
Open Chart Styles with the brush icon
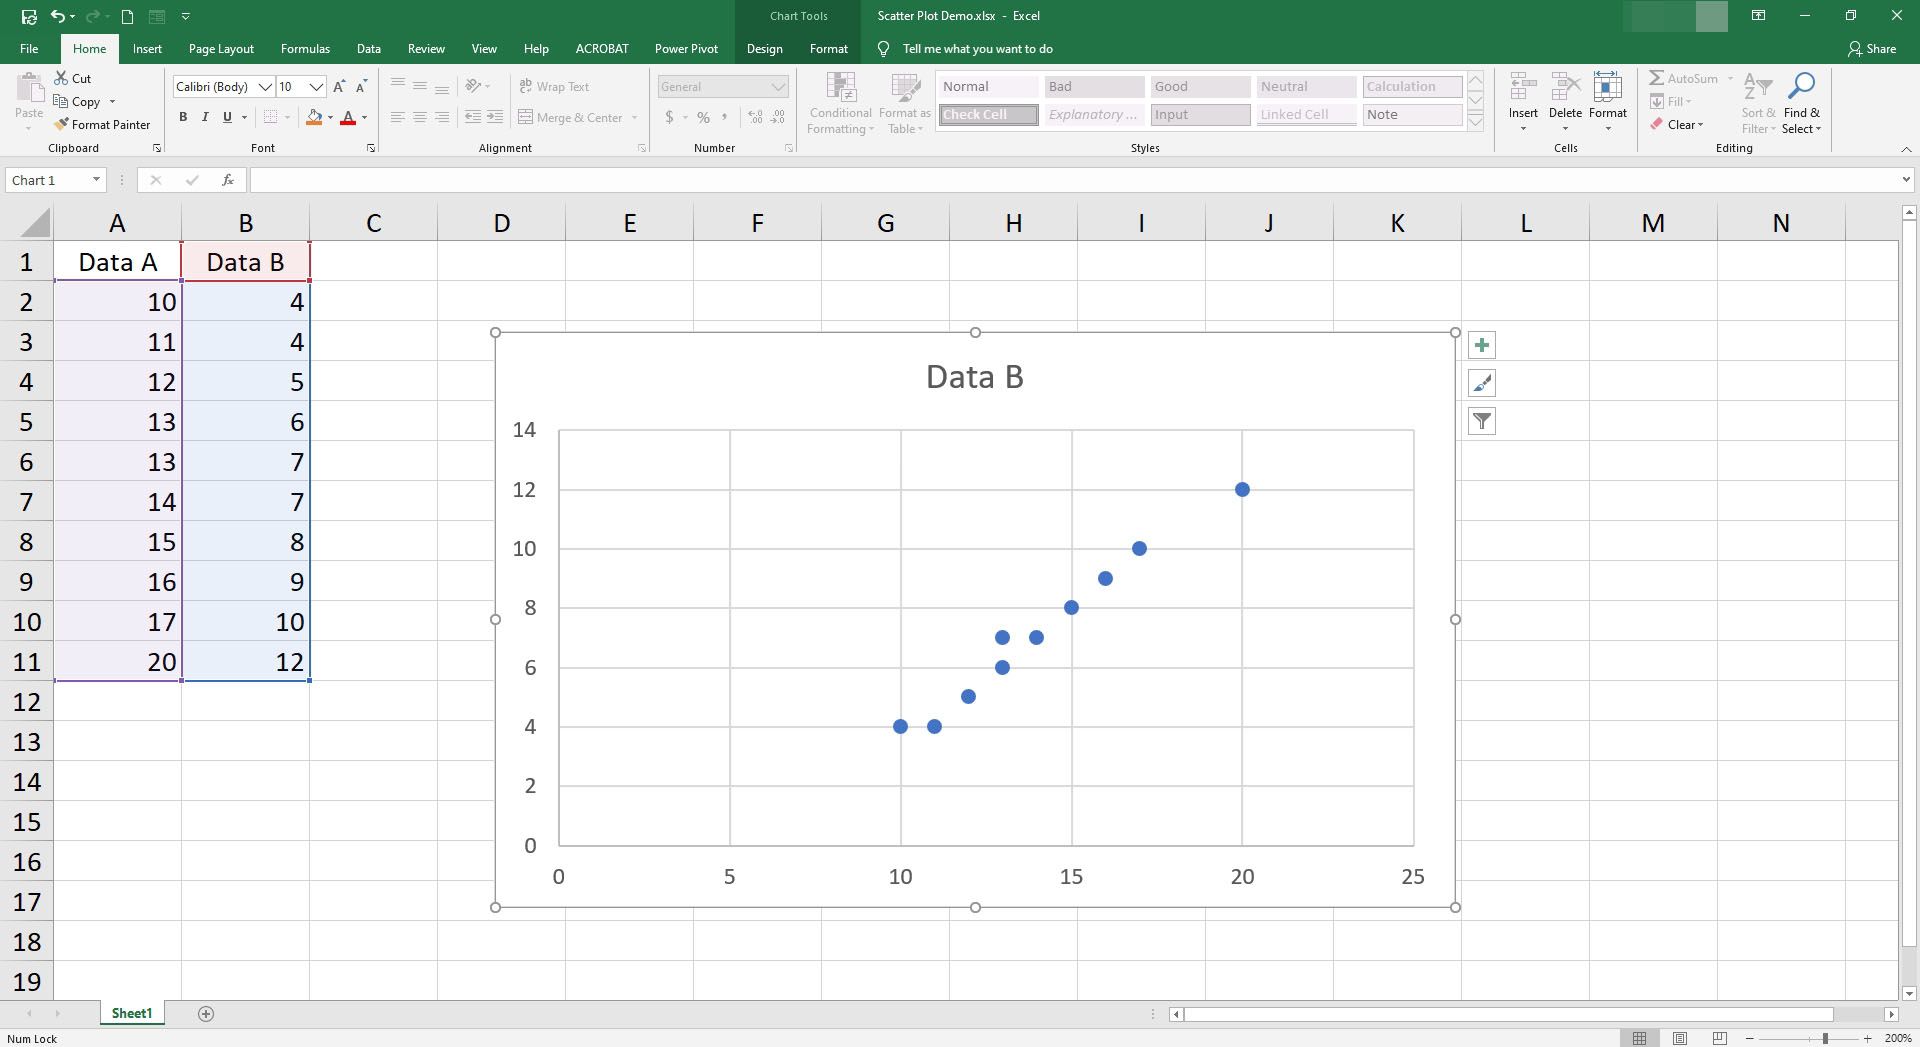[1481, 383]
